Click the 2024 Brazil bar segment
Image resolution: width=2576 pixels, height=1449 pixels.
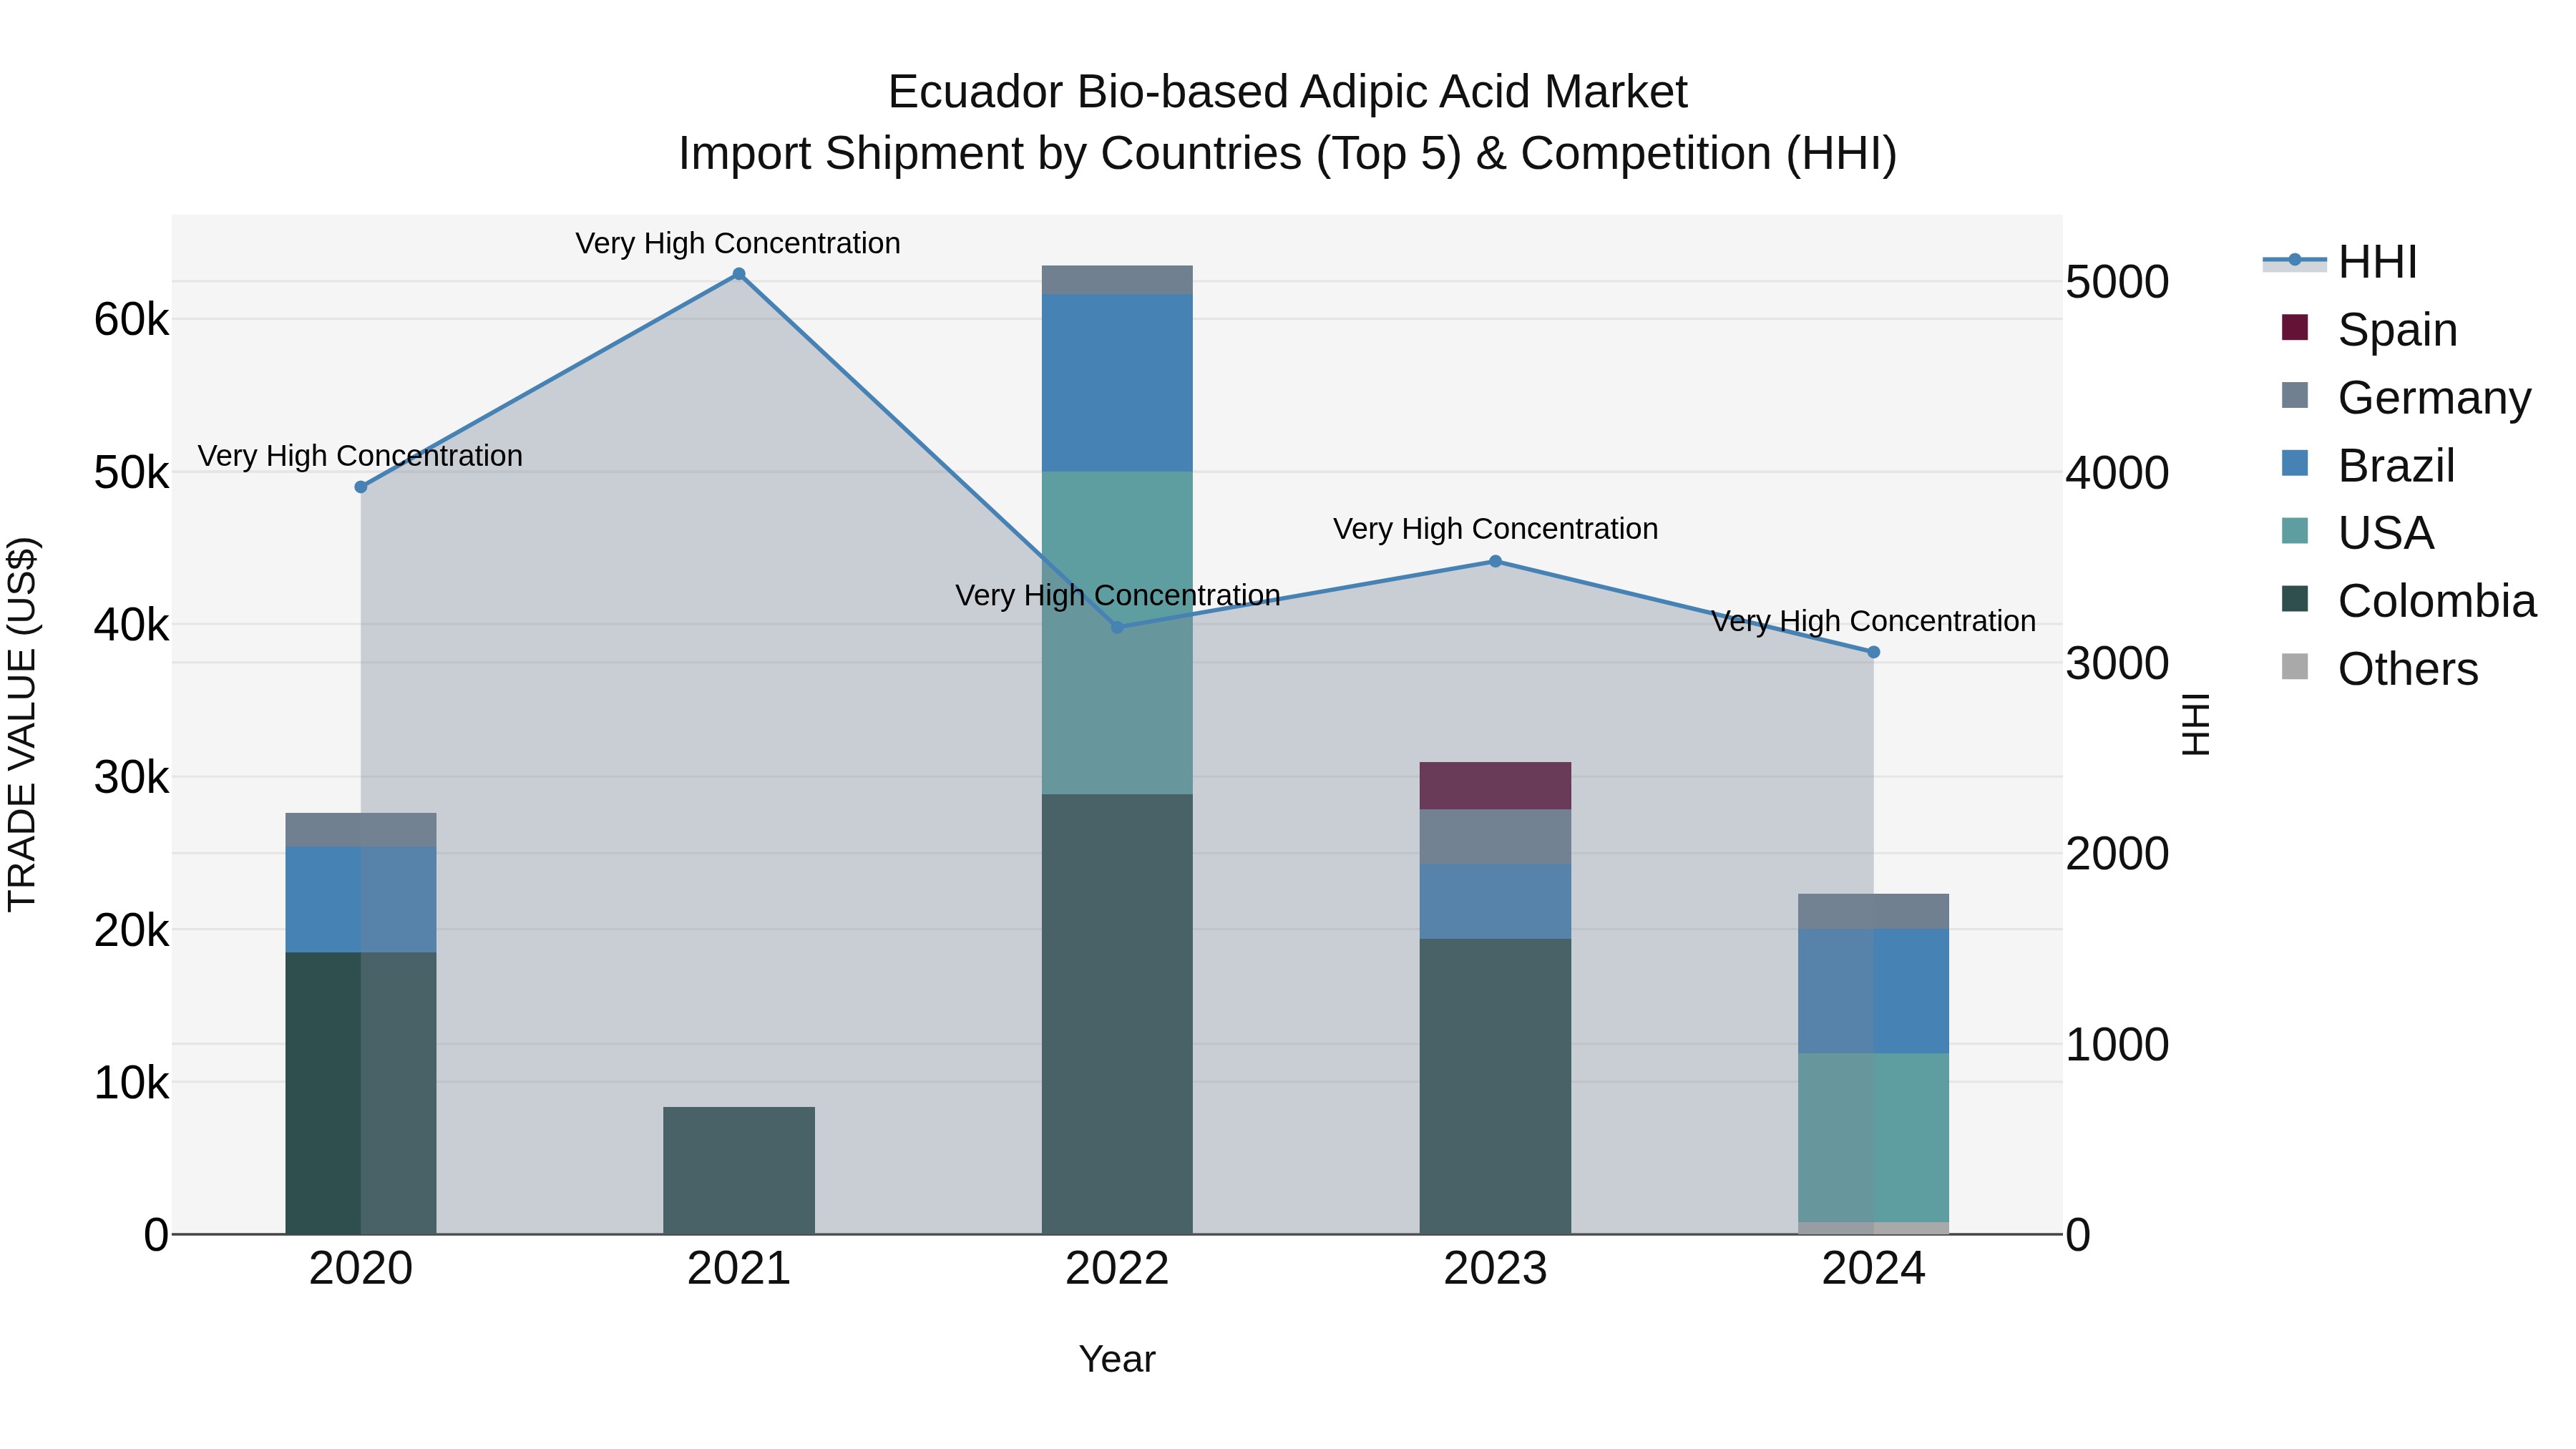[x=1874, y=992]
